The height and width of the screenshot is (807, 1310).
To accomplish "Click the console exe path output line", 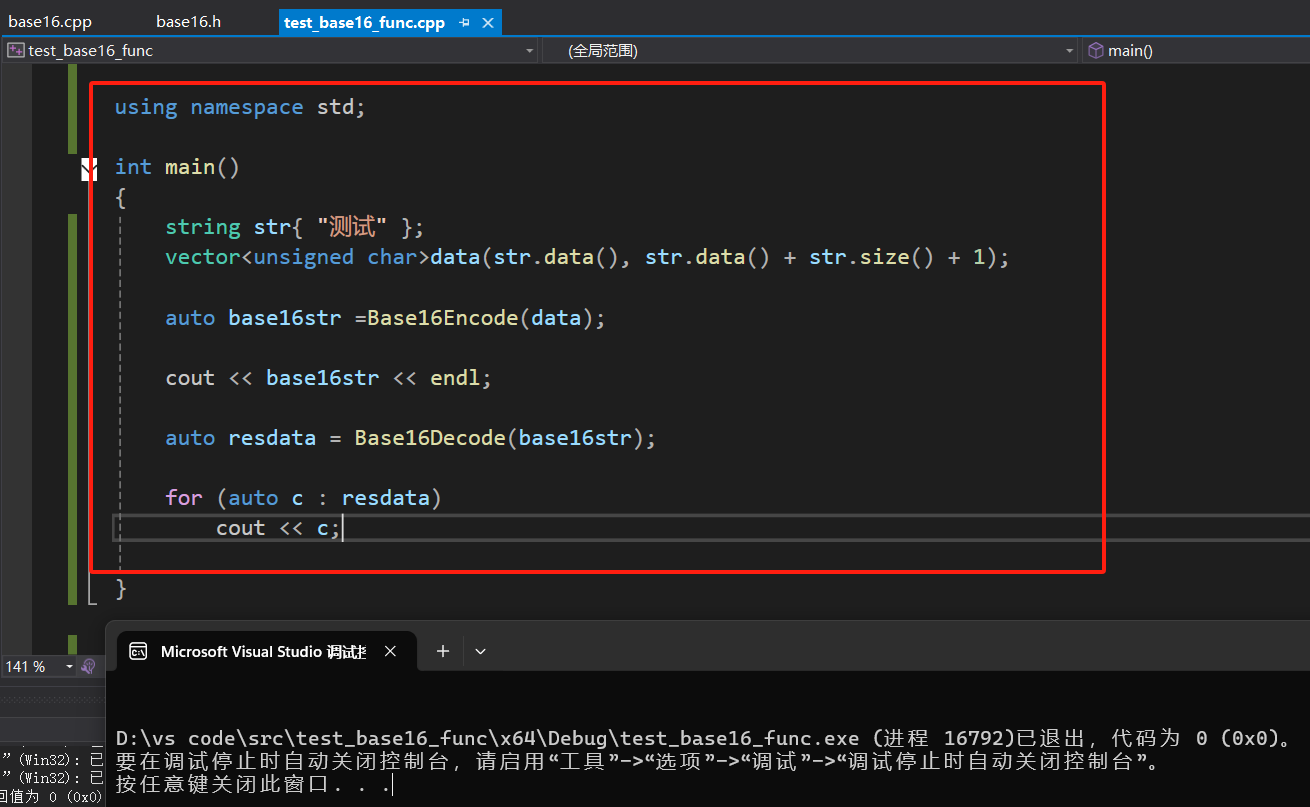I will pos(704,738).
